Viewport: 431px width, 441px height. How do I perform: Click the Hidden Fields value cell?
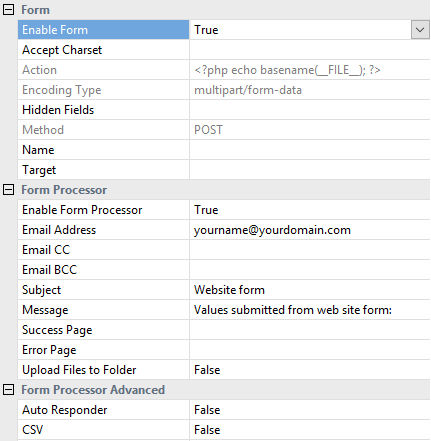click(x=310, y=110)
